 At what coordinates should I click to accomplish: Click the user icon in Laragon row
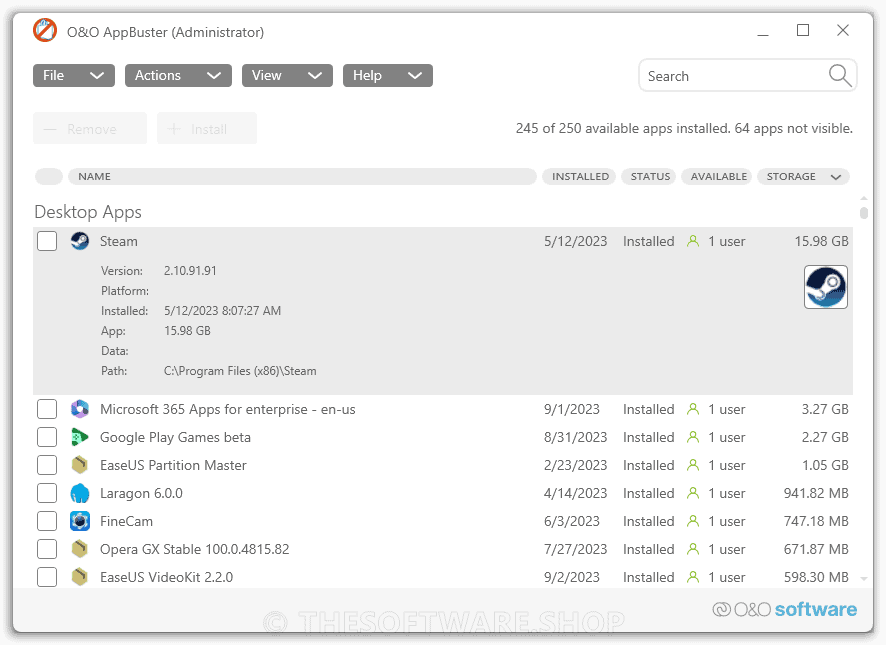693,493
